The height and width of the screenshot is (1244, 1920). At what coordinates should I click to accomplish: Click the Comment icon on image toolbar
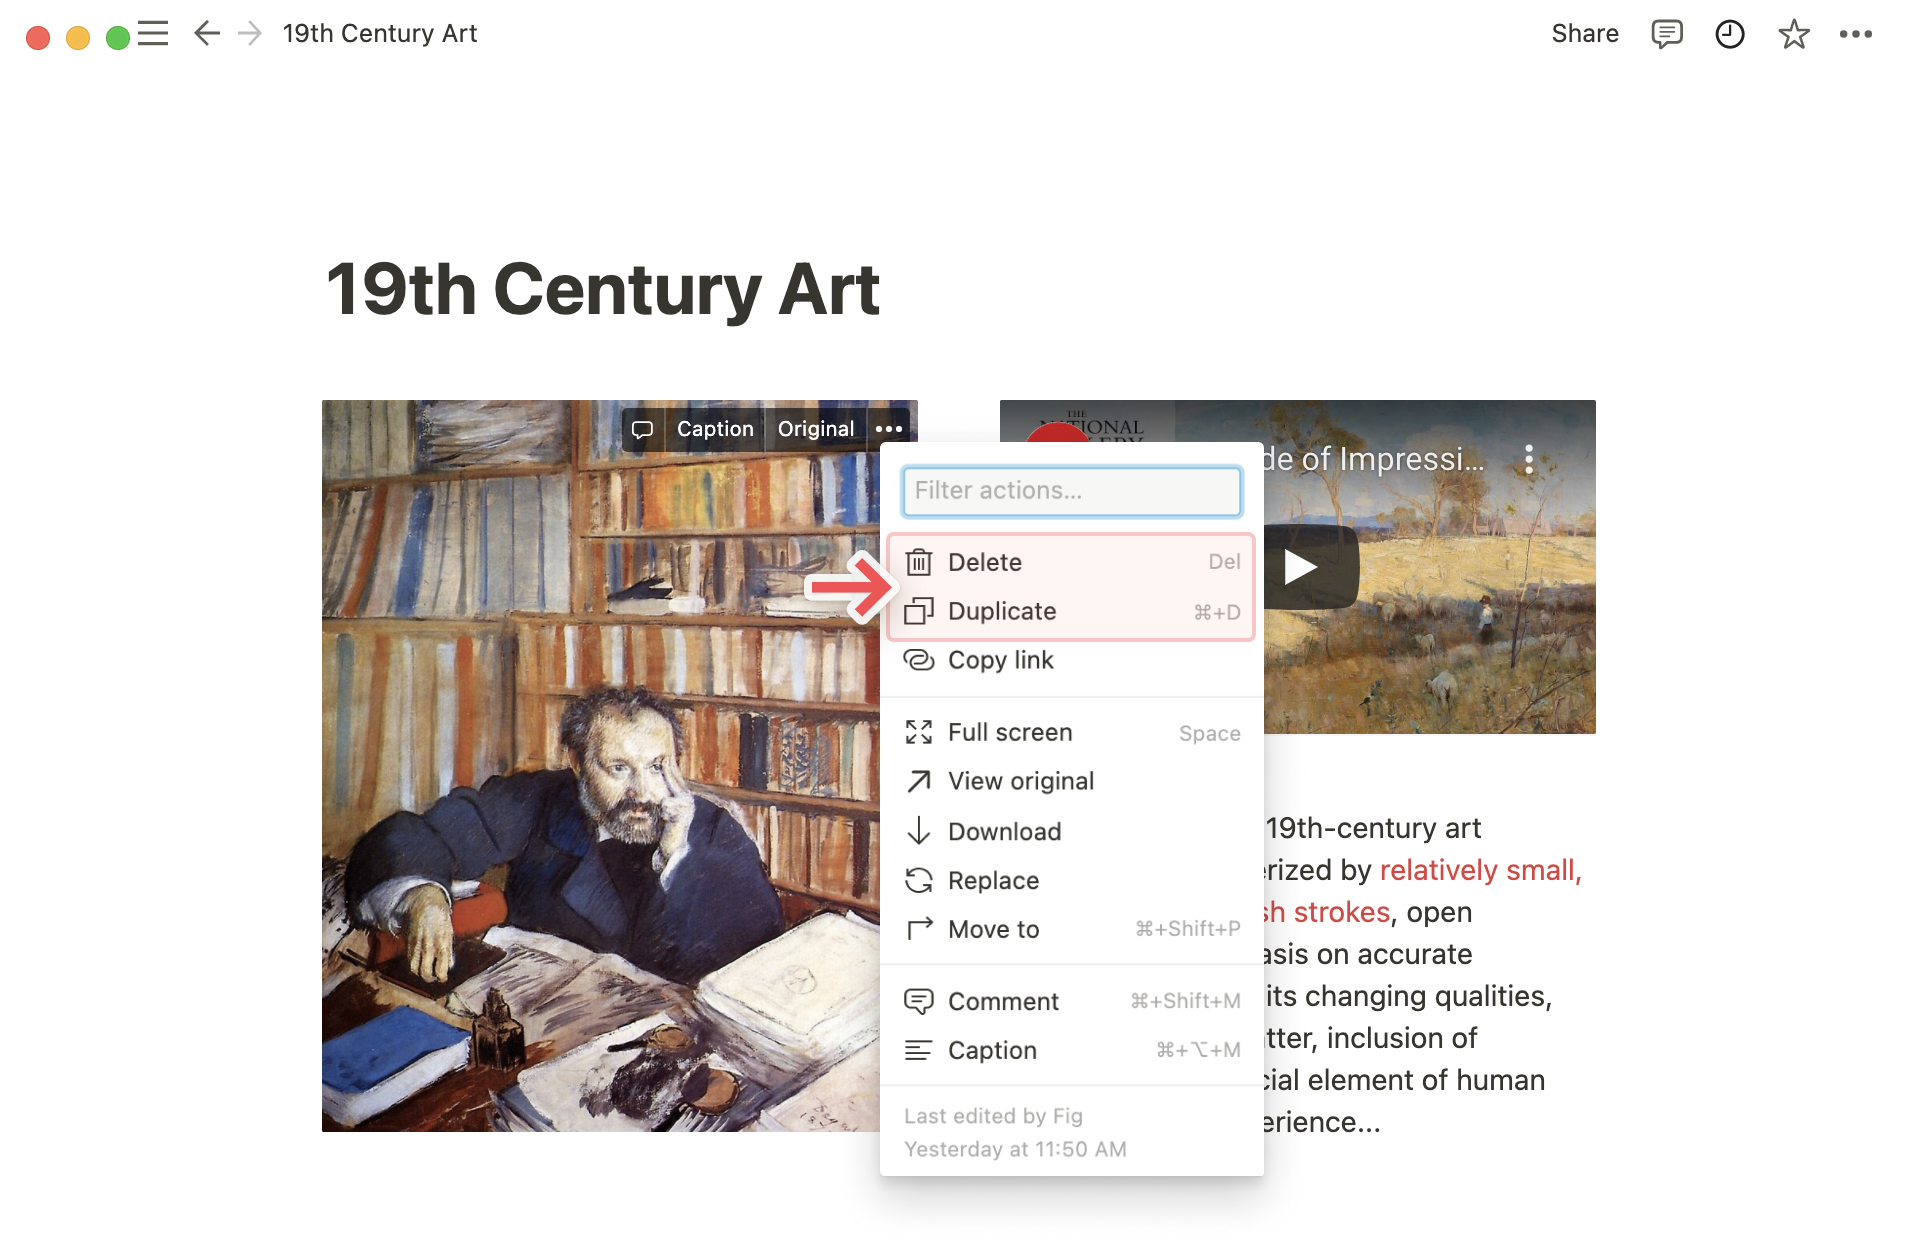pyautogui.click(x=641, y=430)
